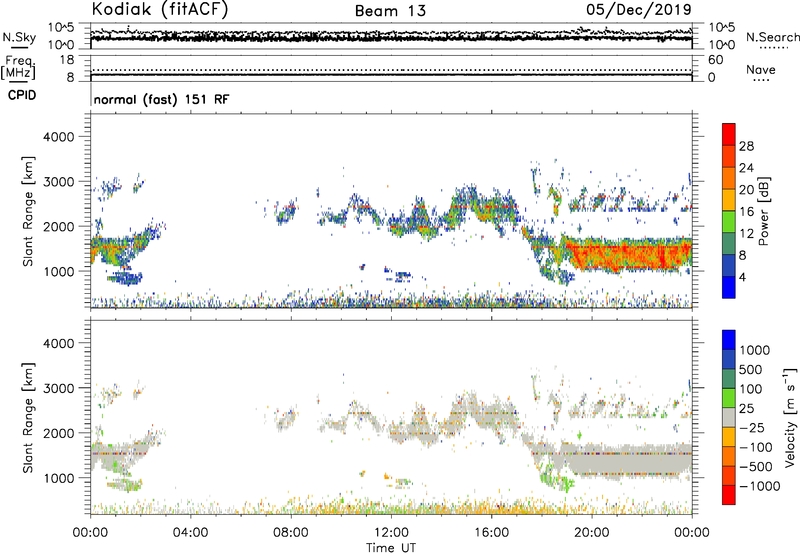The width and height of the screenshot is (800, 554).
Task: Click the red -1000 velocity swatch
Action: tap(729, 495)
